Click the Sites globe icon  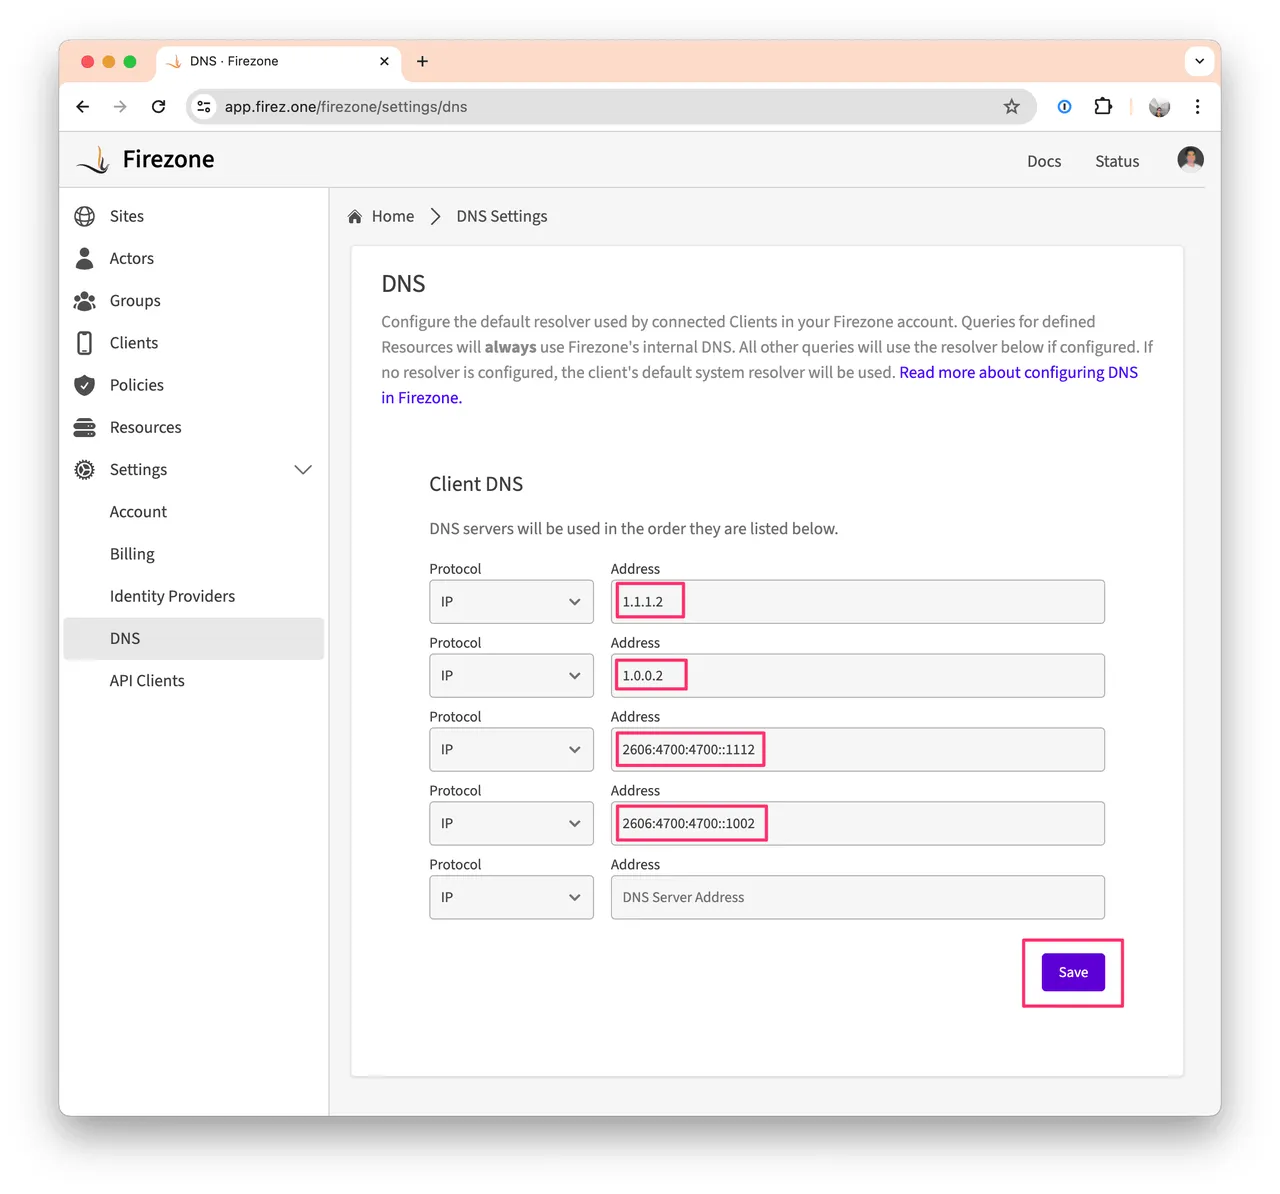point(85,216)
